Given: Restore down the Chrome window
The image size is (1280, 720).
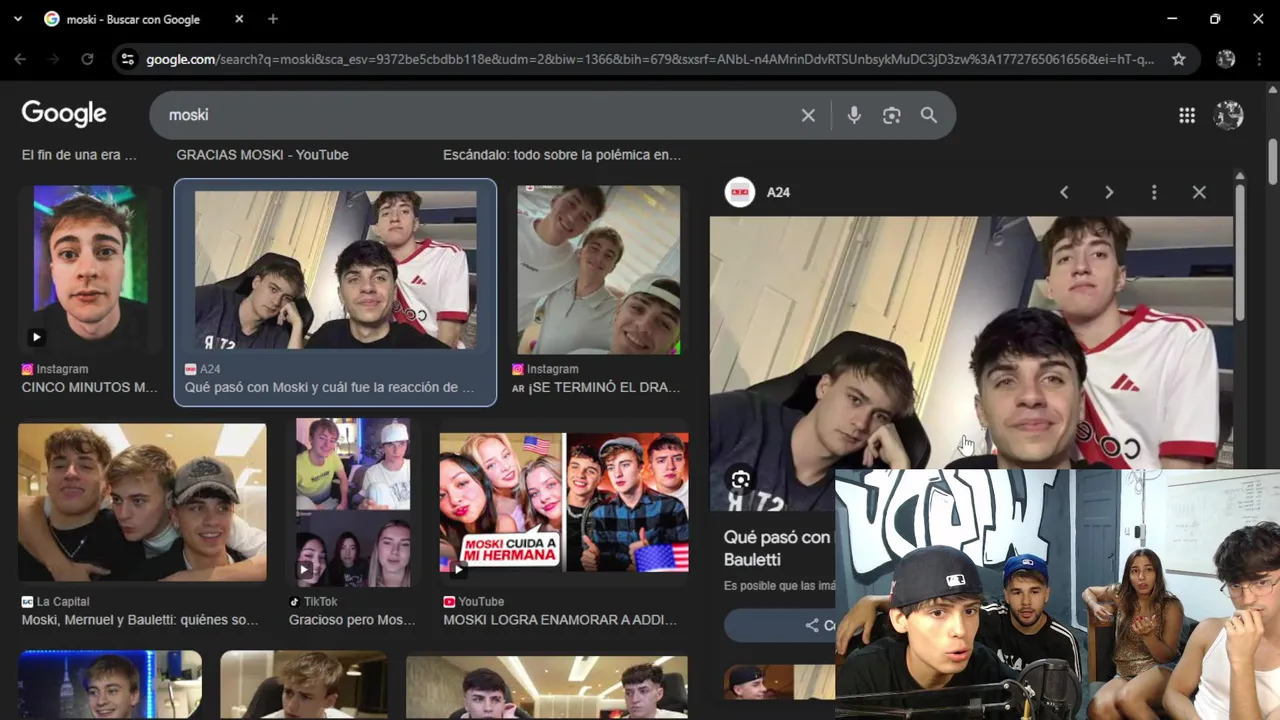Looking at the screenshot, I should pos(1215,19).
